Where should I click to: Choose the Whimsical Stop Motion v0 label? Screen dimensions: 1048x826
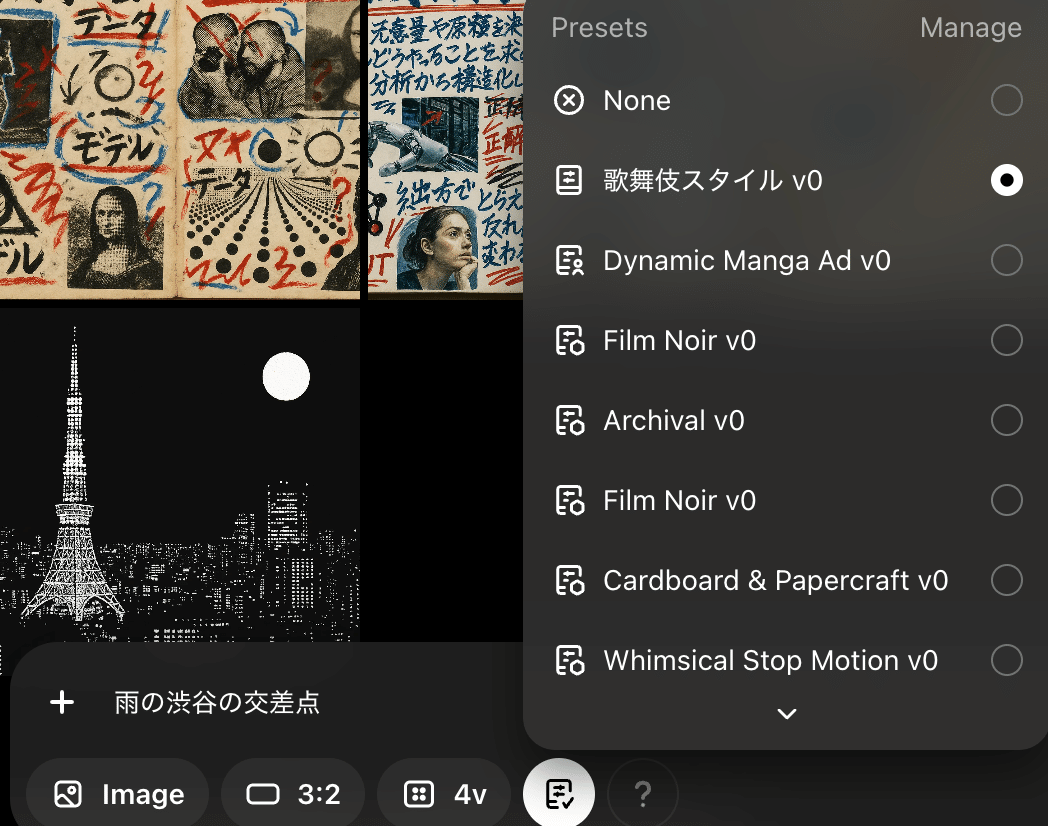coord(770,661)
